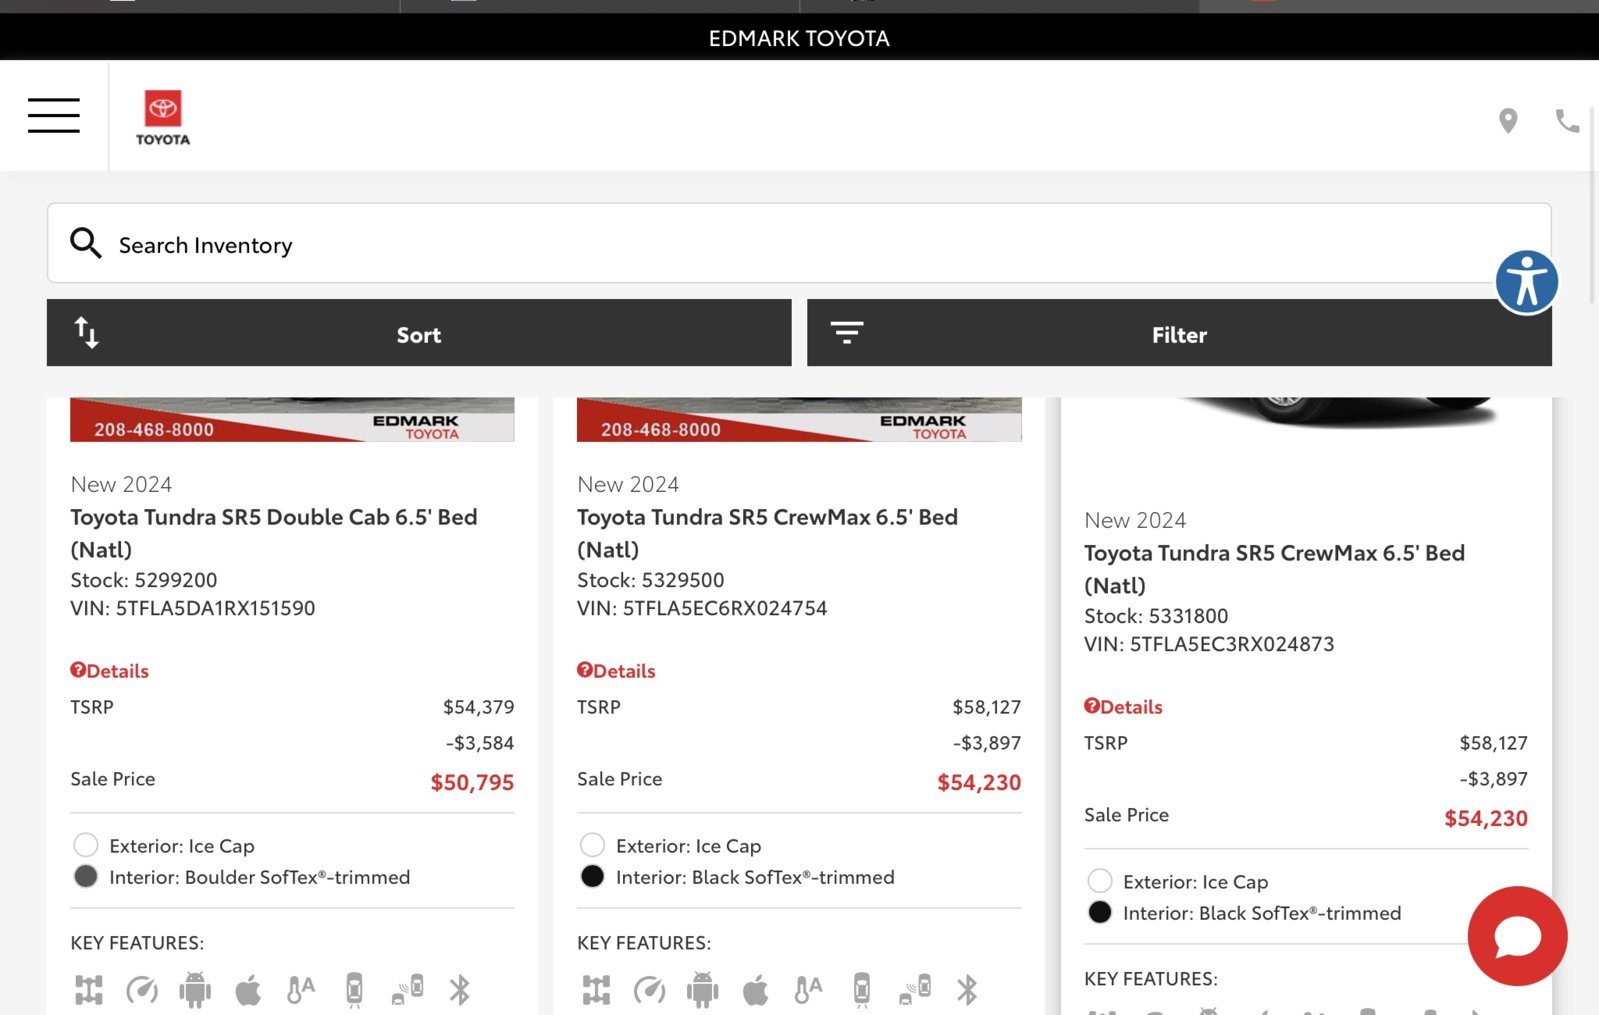Tap the phone call icon
The width and height of the screenshot is (1599, 1015).
1567,121
